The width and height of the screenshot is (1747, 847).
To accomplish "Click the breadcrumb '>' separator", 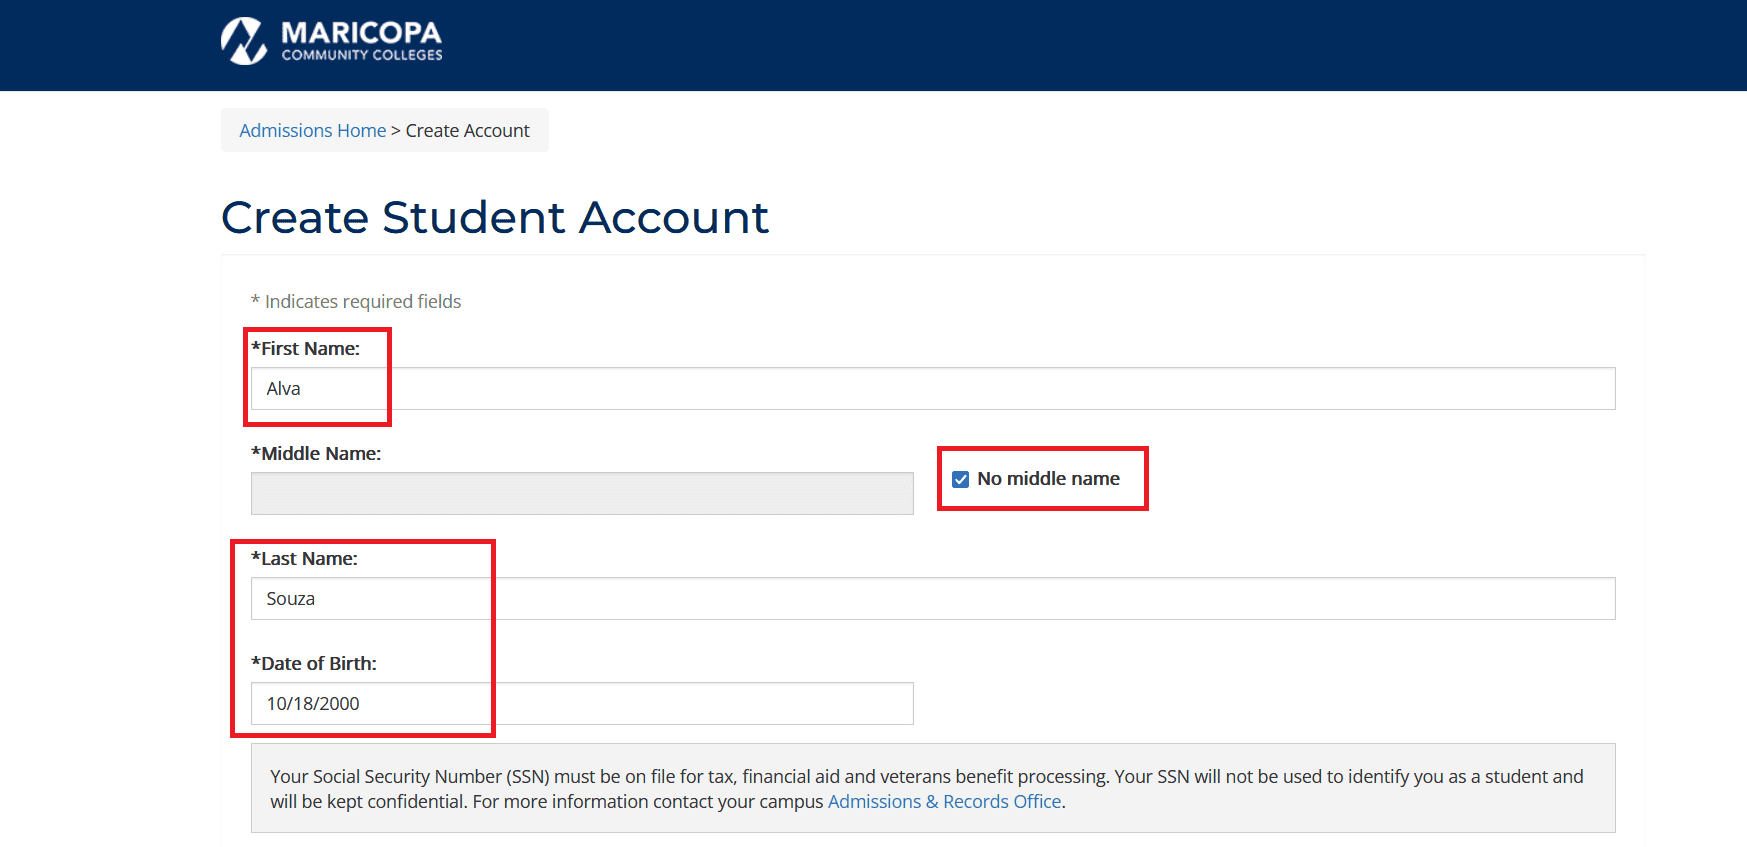I will click(x=396, y=131).
